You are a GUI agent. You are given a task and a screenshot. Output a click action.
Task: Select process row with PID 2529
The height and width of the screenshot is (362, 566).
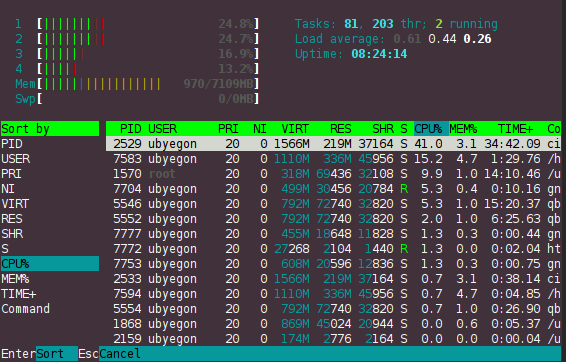[333, 144]
